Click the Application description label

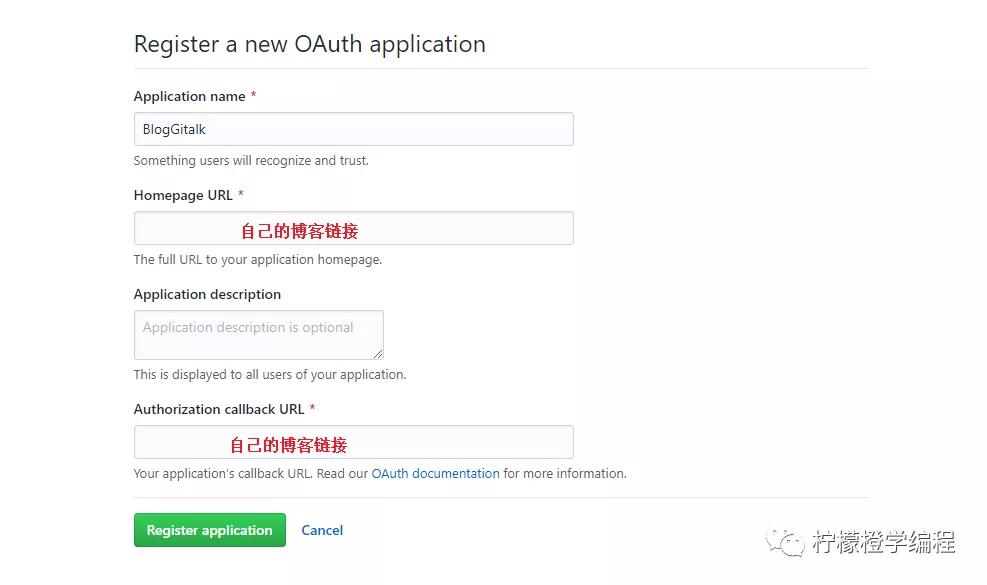pyautogui.click(x=207, y=294)
